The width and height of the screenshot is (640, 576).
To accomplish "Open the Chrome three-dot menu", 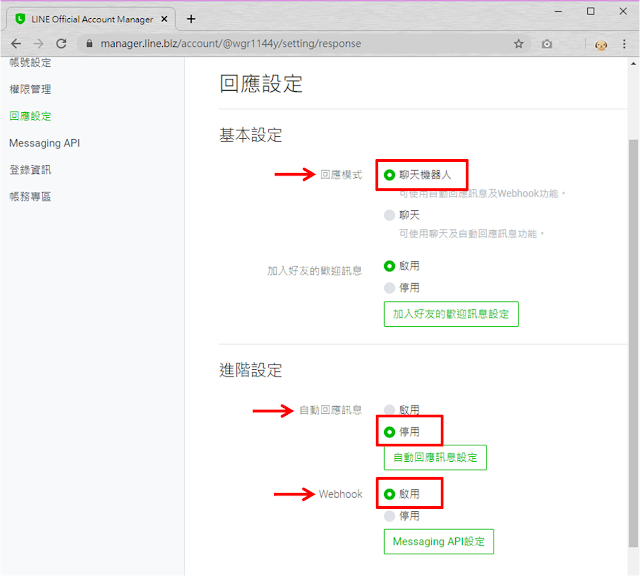I will 624,44.
